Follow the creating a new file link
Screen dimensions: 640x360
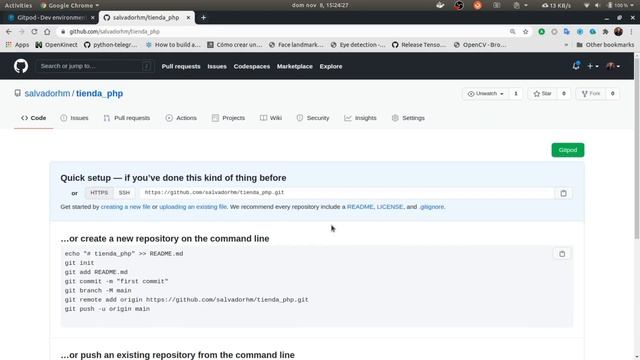click(125, 207)
